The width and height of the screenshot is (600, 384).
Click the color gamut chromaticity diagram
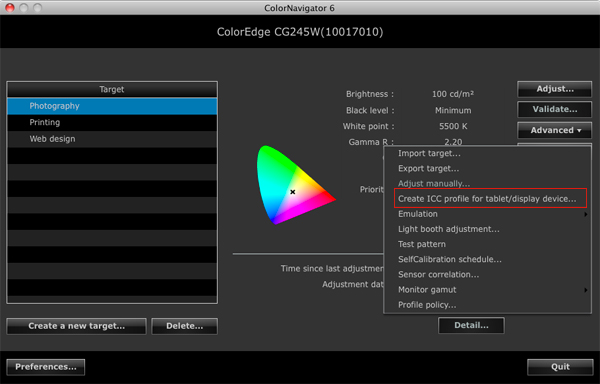tap(296, 185)
